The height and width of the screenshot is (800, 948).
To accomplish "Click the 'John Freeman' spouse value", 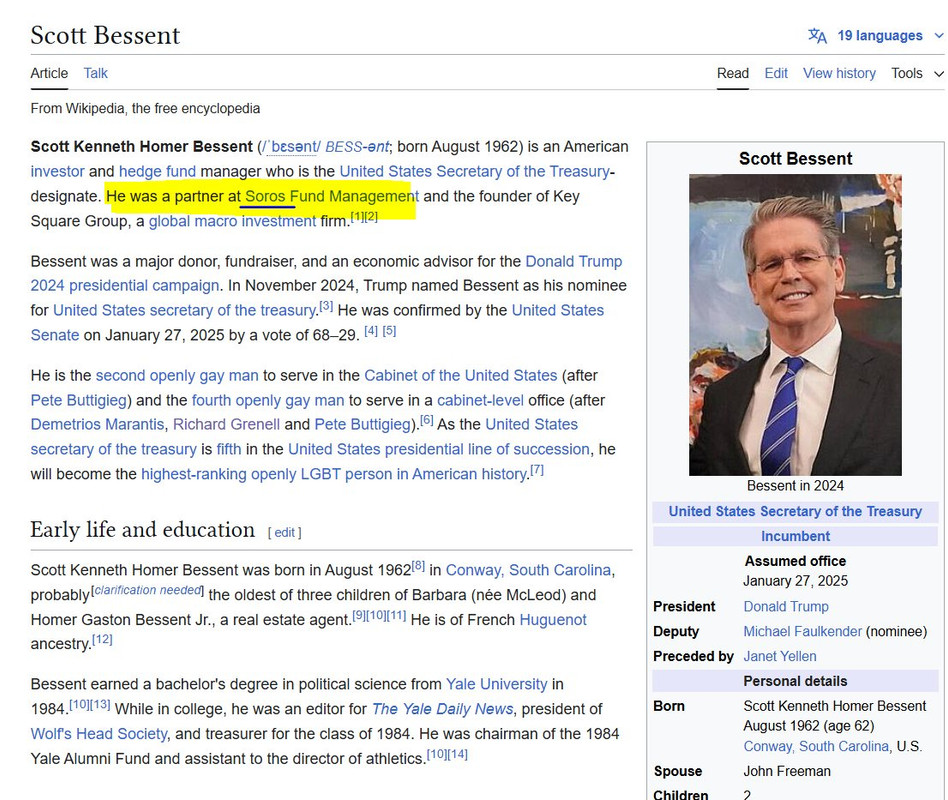I will click(x=787, y=771).
